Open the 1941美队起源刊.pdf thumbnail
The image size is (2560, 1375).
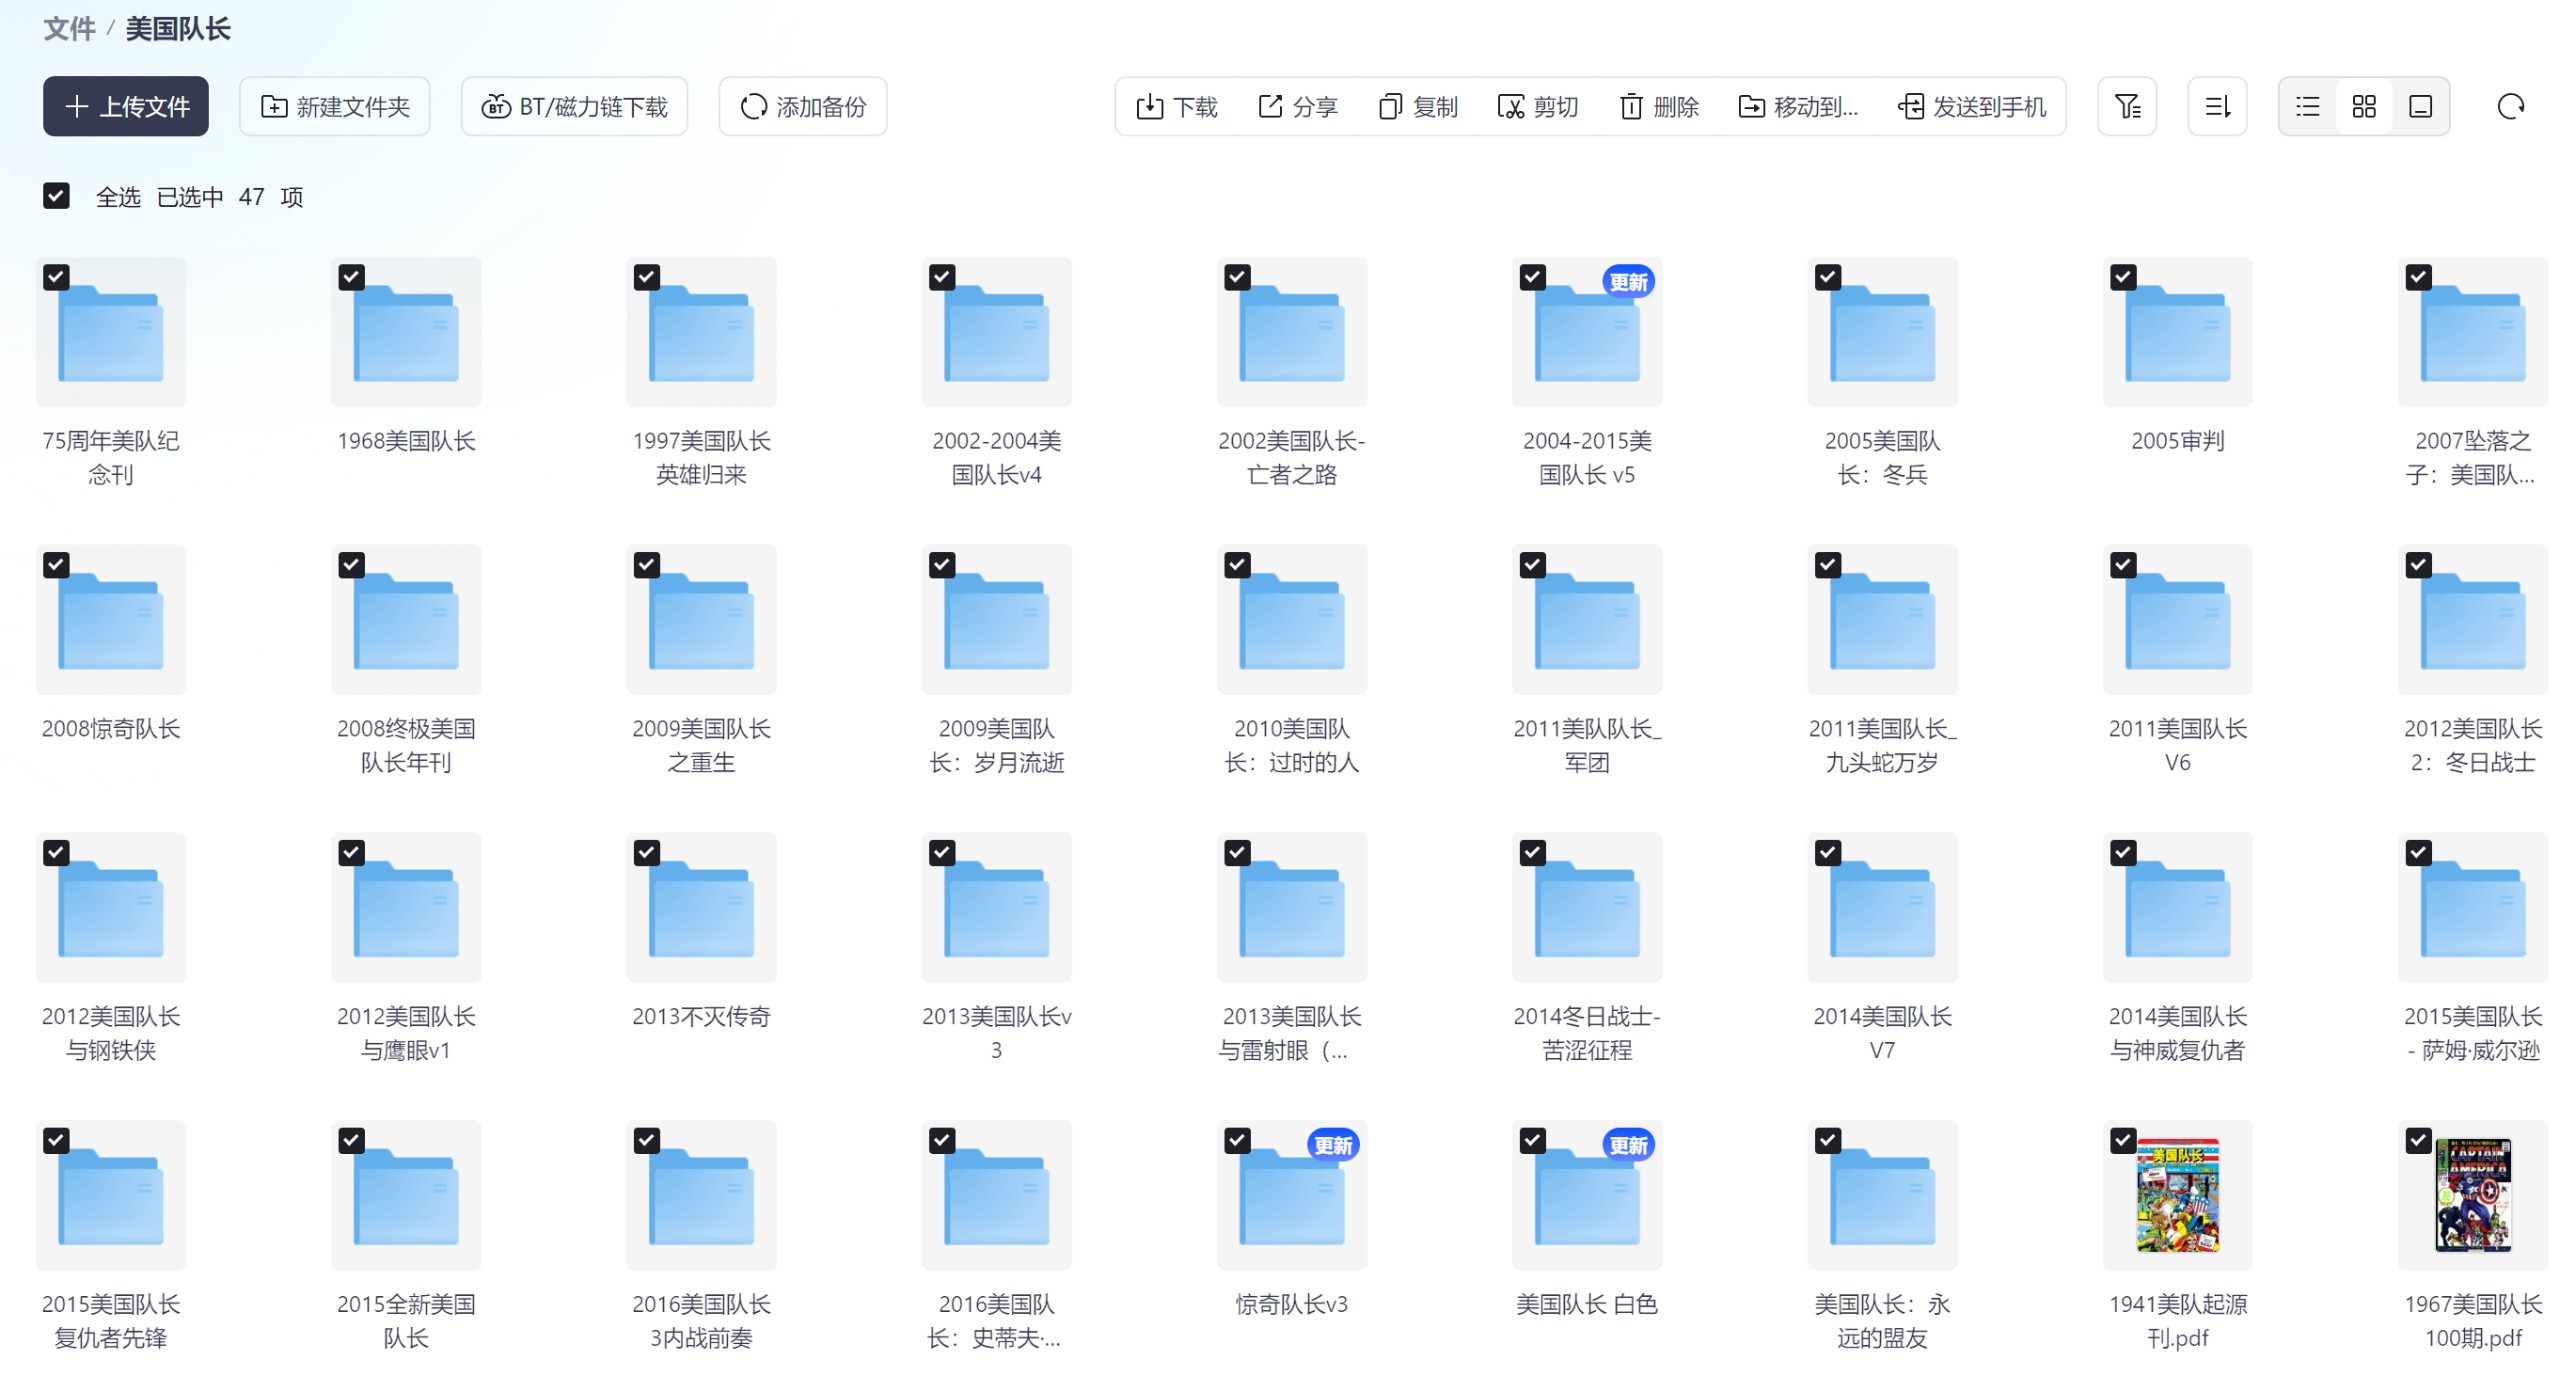2177,1195
